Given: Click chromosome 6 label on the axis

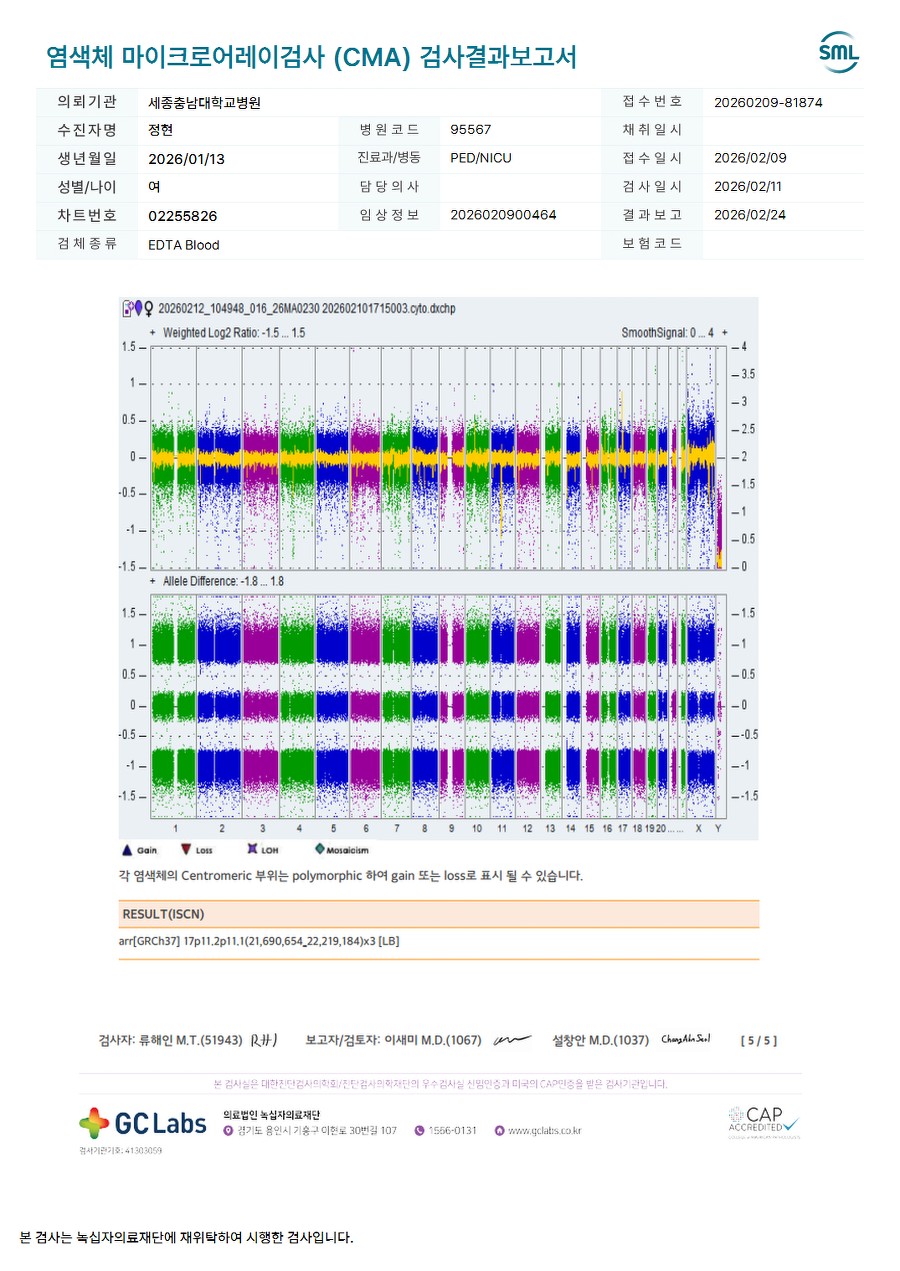Looking at the screenshot, I should pyautogui.click(x=366, y=829).
